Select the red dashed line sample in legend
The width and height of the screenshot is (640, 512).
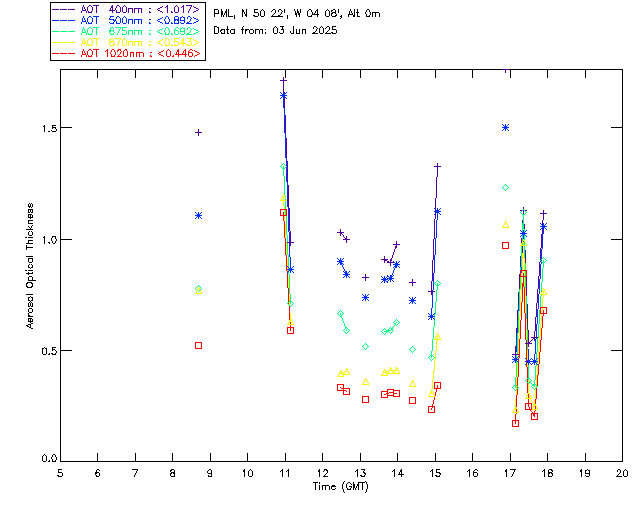click(x=64, y=53)
